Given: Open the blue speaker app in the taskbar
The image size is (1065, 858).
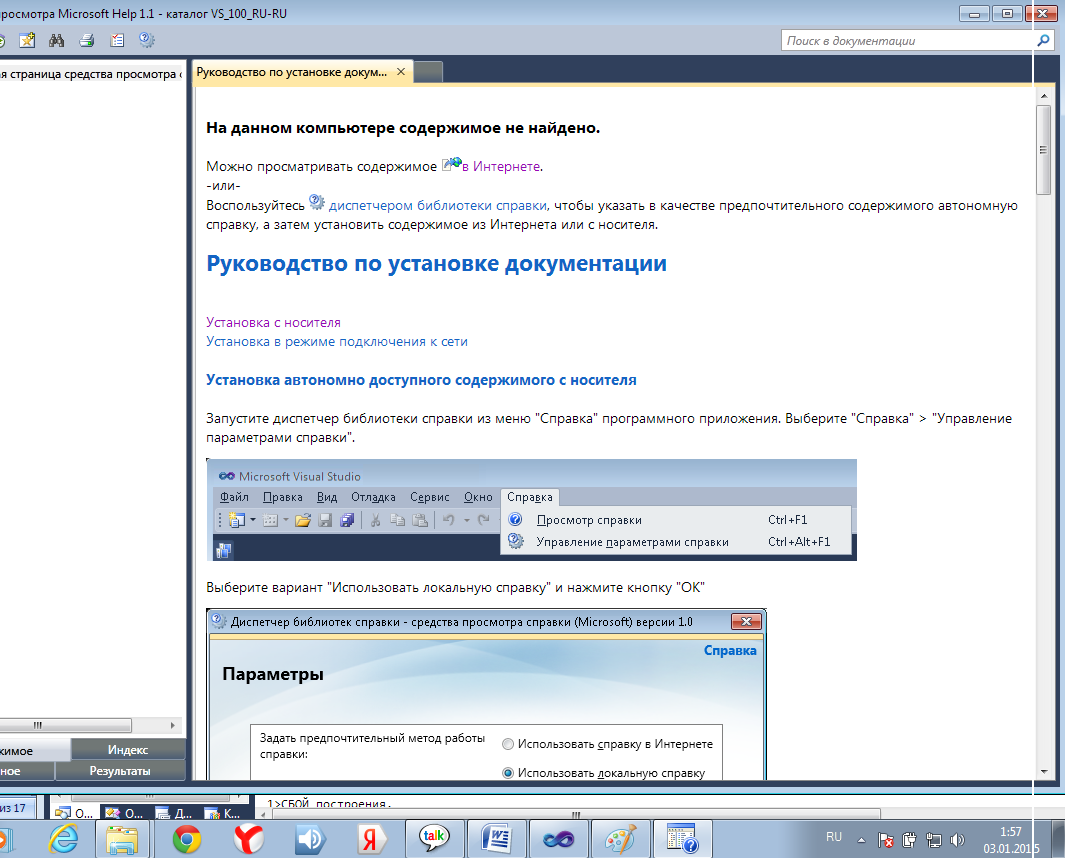Looking at the screenshot, I should [310, 840].
